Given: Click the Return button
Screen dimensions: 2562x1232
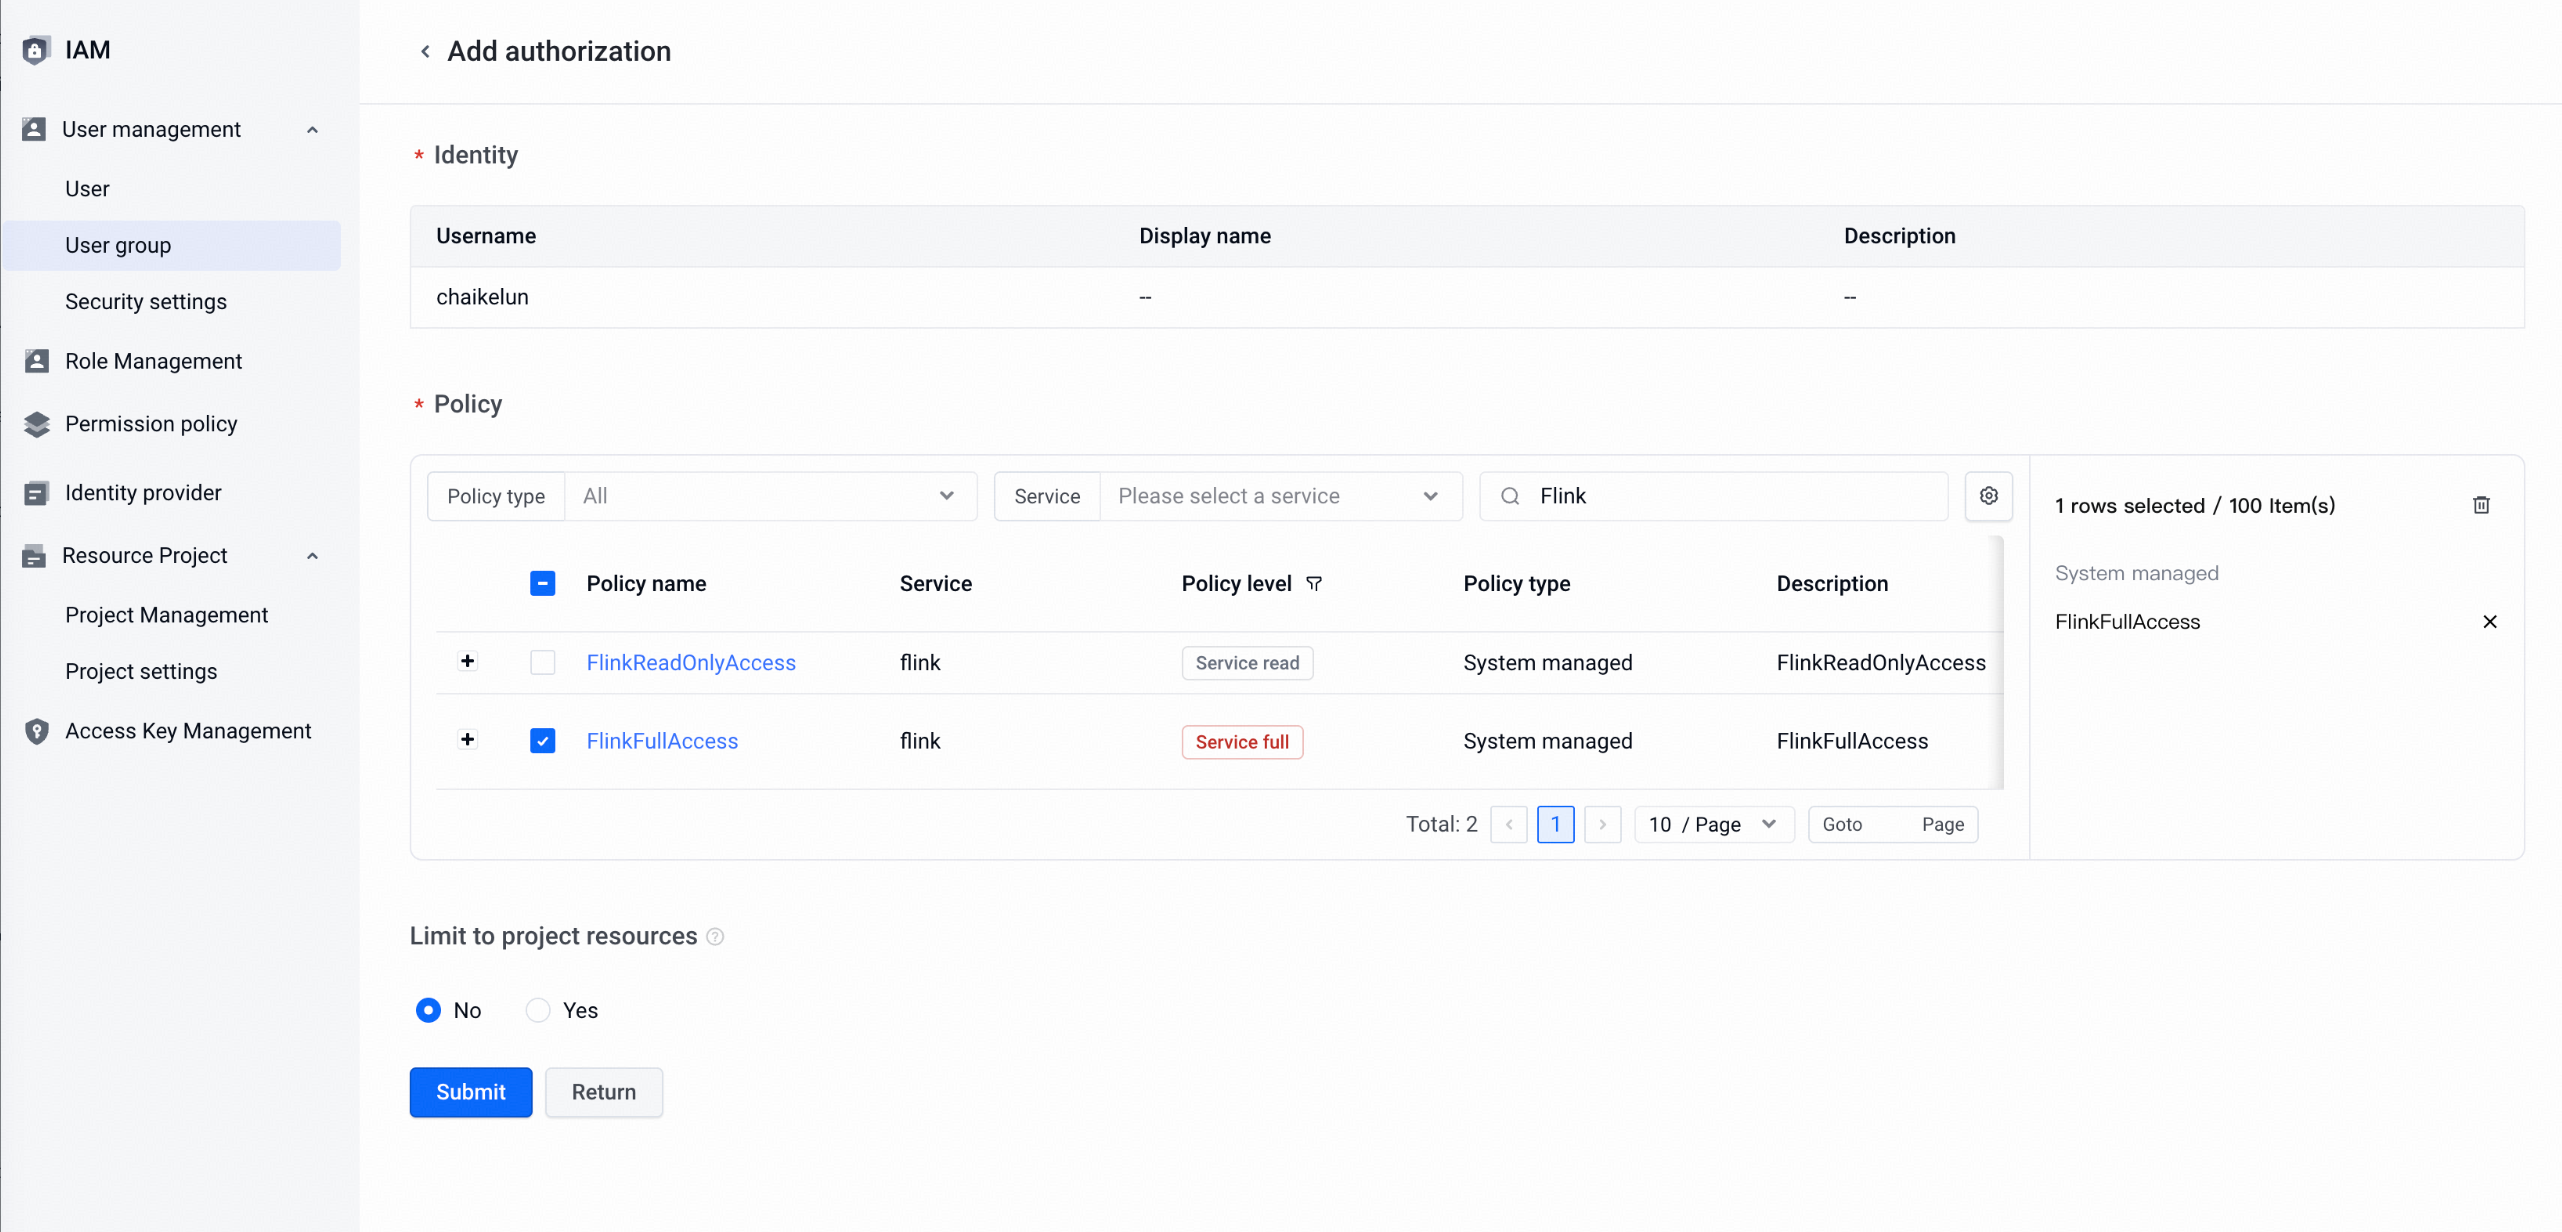Looking at the screenshot, I should (x=604, y=1092).
